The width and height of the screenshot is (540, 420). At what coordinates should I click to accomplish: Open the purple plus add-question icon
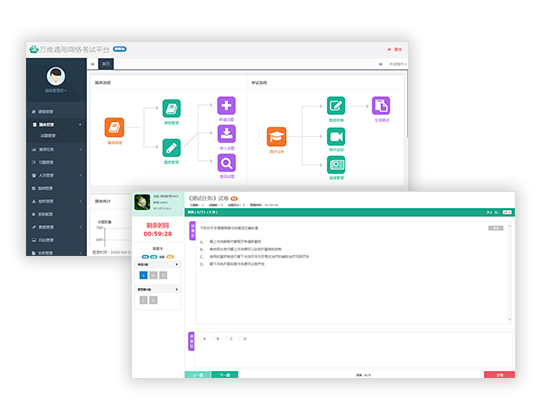(x=226, y=105)
